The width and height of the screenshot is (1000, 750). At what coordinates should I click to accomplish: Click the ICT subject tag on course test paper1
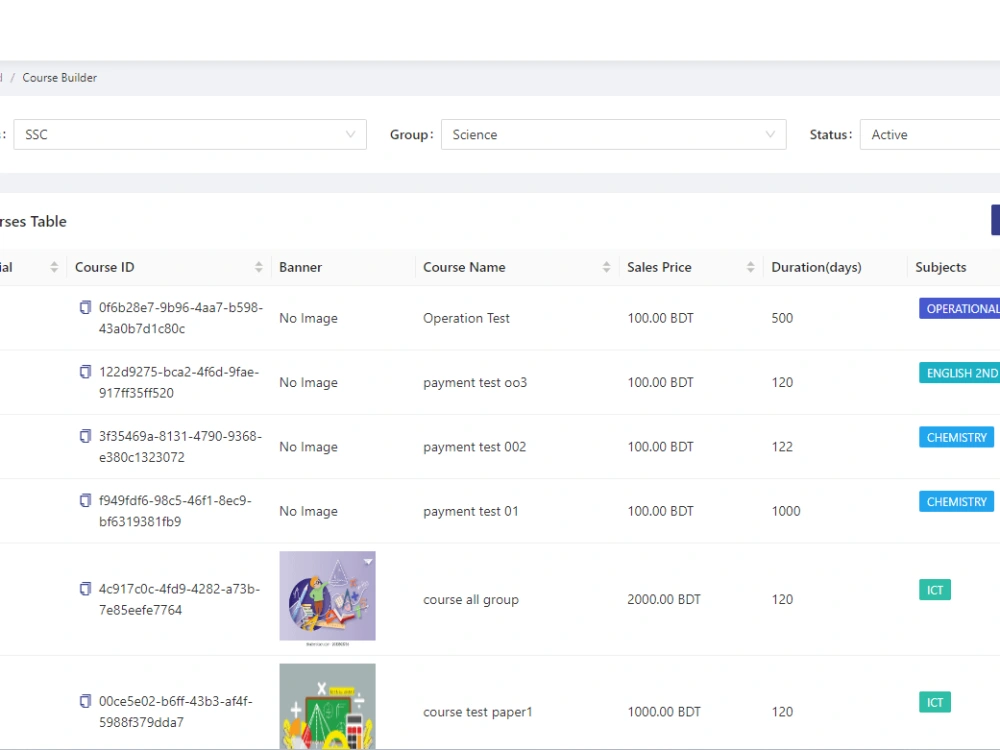click(x=934, y=702)
